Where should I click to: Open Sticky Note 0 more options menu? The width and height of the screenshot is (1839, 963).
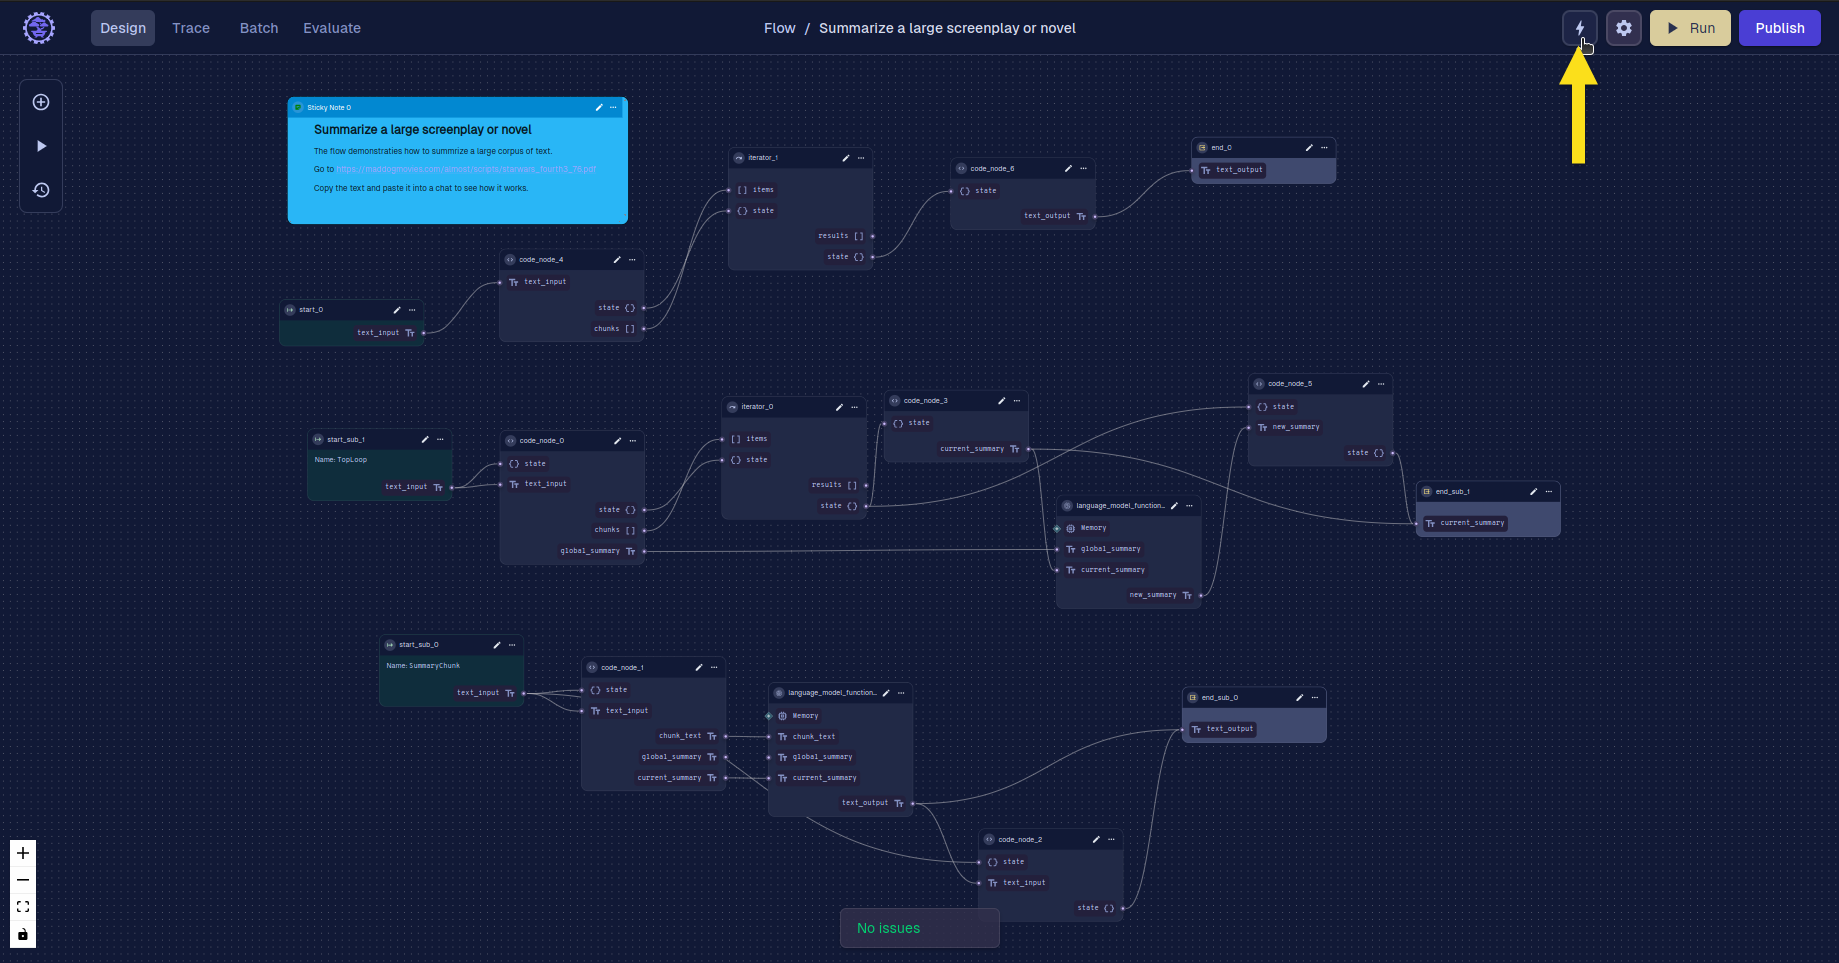pos(613,107)
